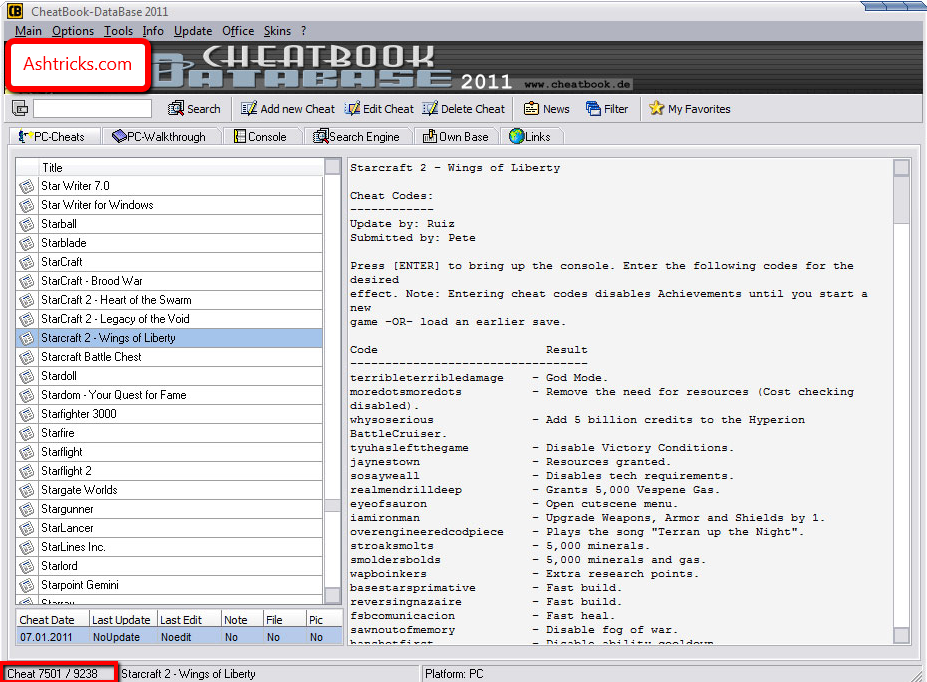This screenshot has width=927, height=682.
Task: Open News using its toolbar icon
Action: (x=530, y=108)
